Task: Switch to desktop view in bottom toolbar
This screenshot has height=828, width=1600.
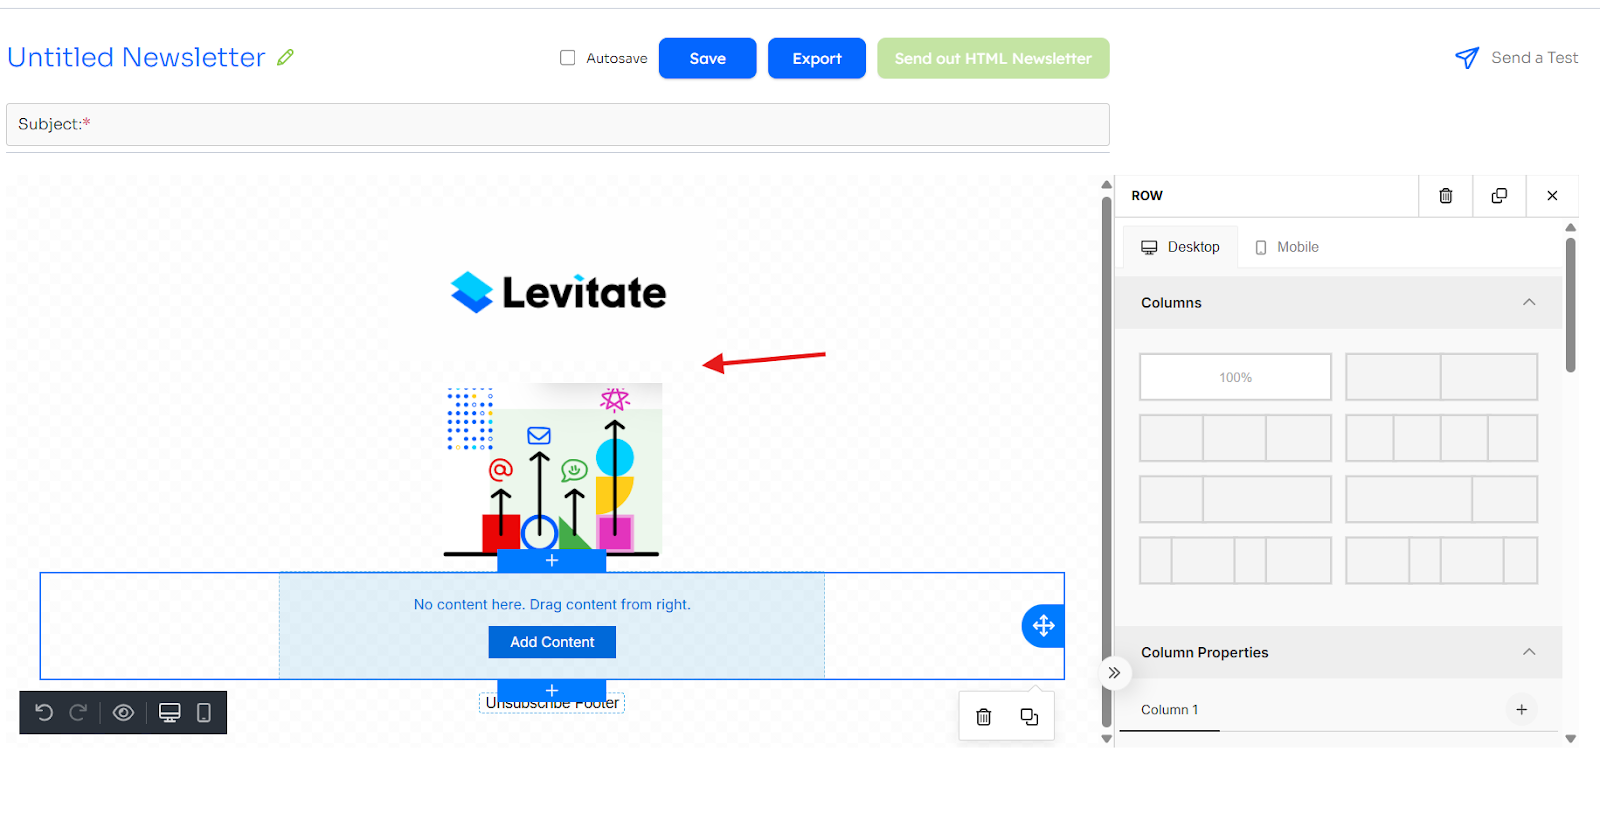Action: (170, 712)
